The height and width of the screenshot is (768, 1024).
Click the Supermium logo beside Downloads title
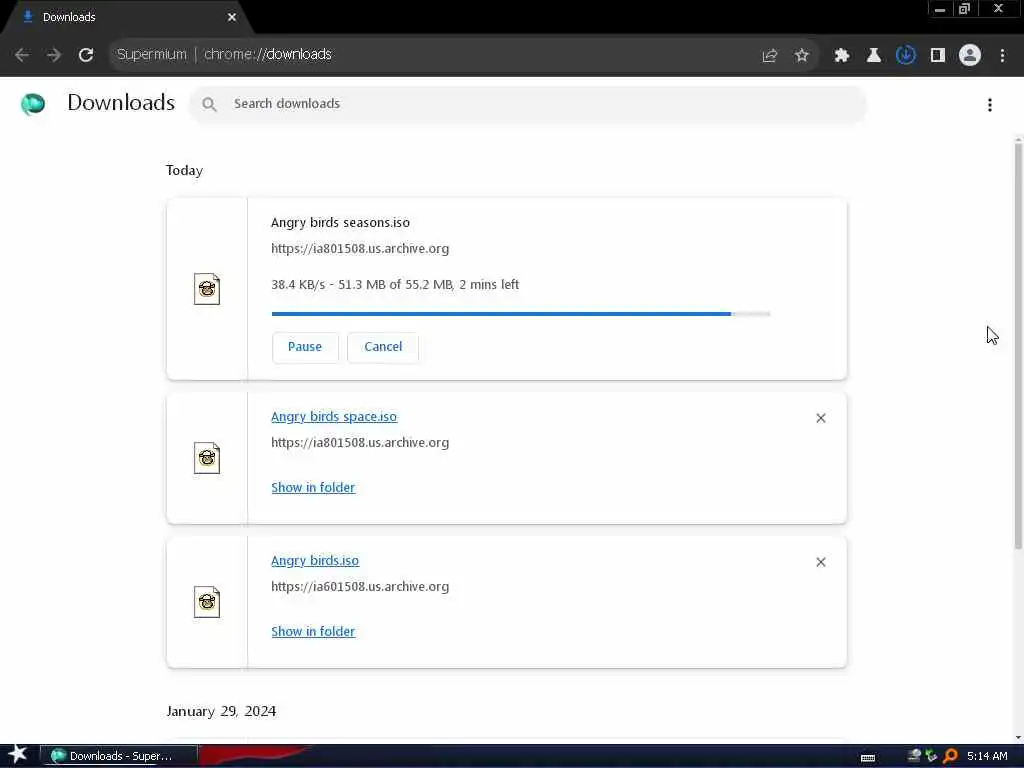tap(33, 104)
